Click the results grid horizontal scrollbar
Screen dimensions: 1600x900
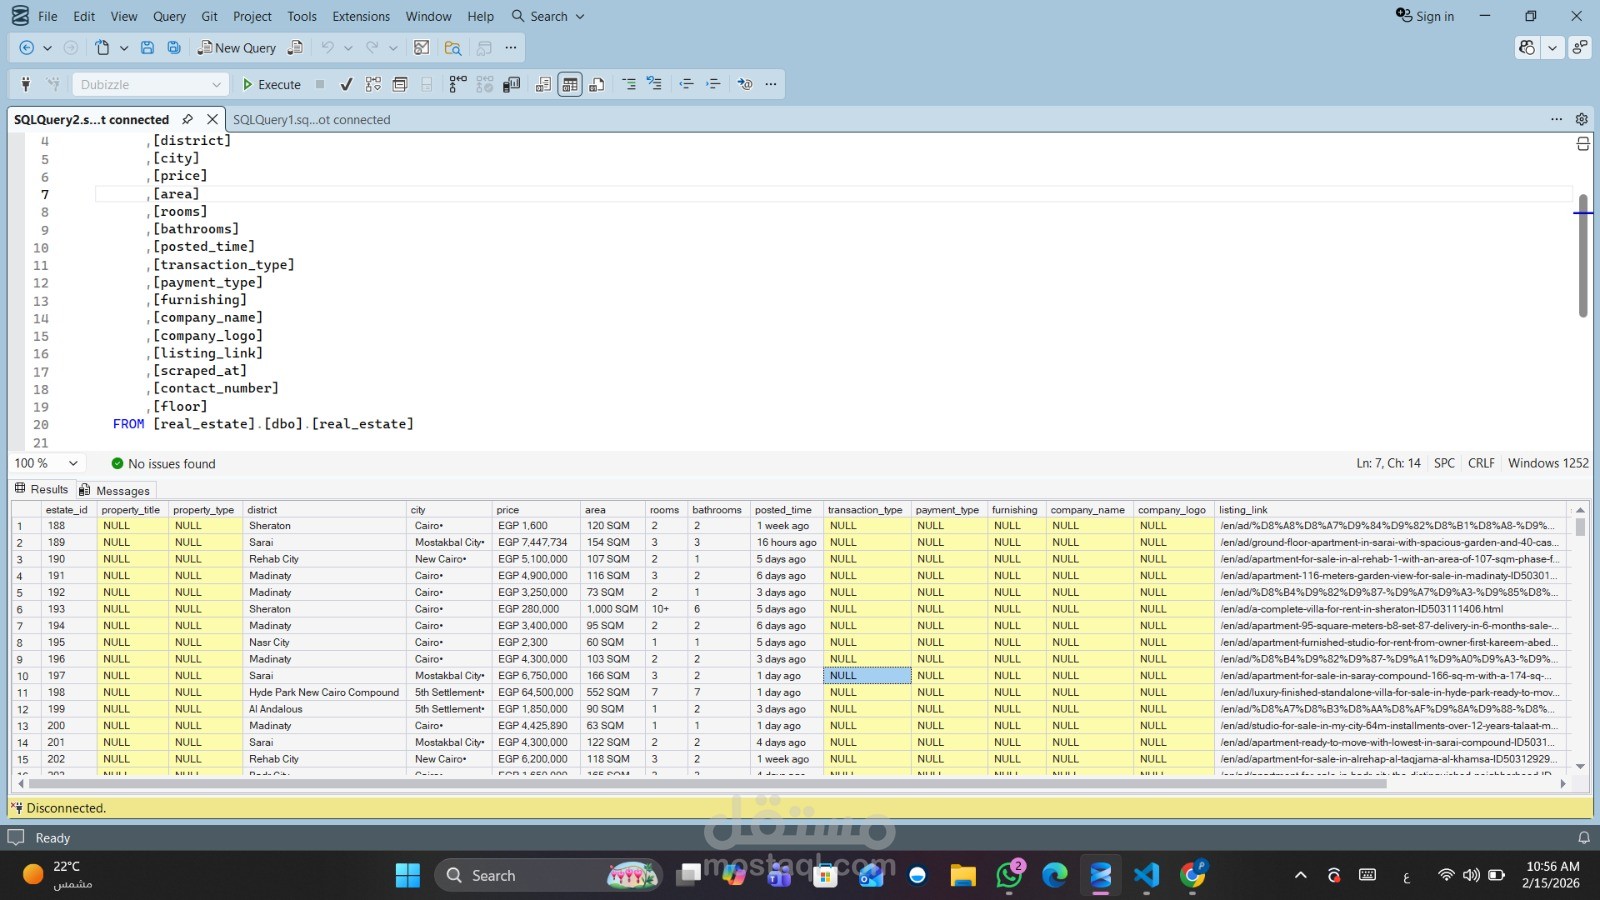(790, 784)
